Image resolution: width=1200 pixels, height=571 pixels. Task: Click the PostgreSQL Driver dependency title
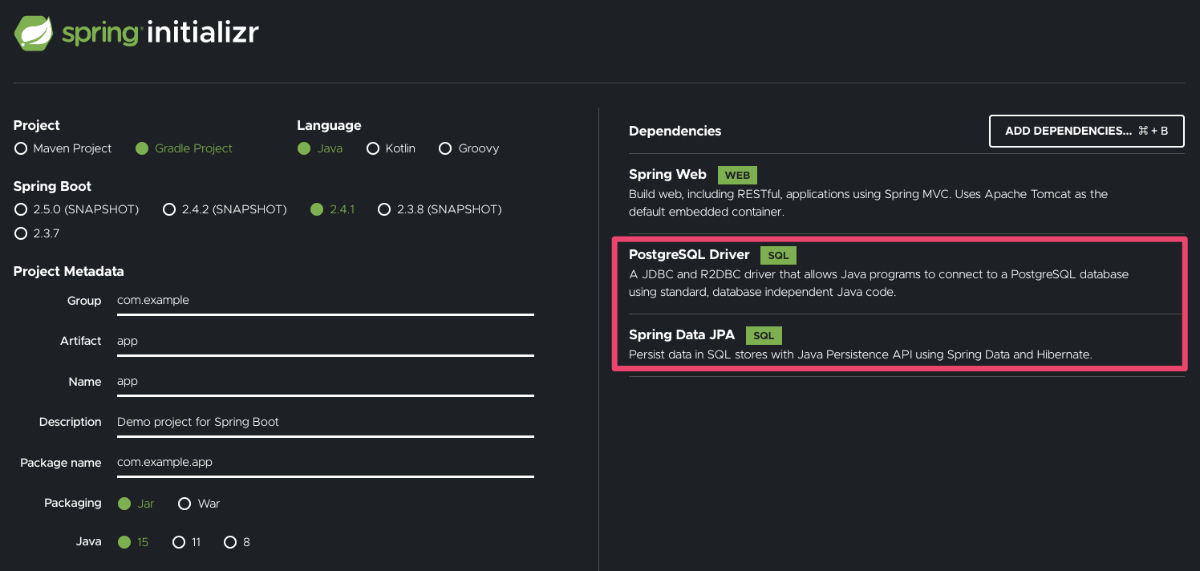click(x=689, y=254)
